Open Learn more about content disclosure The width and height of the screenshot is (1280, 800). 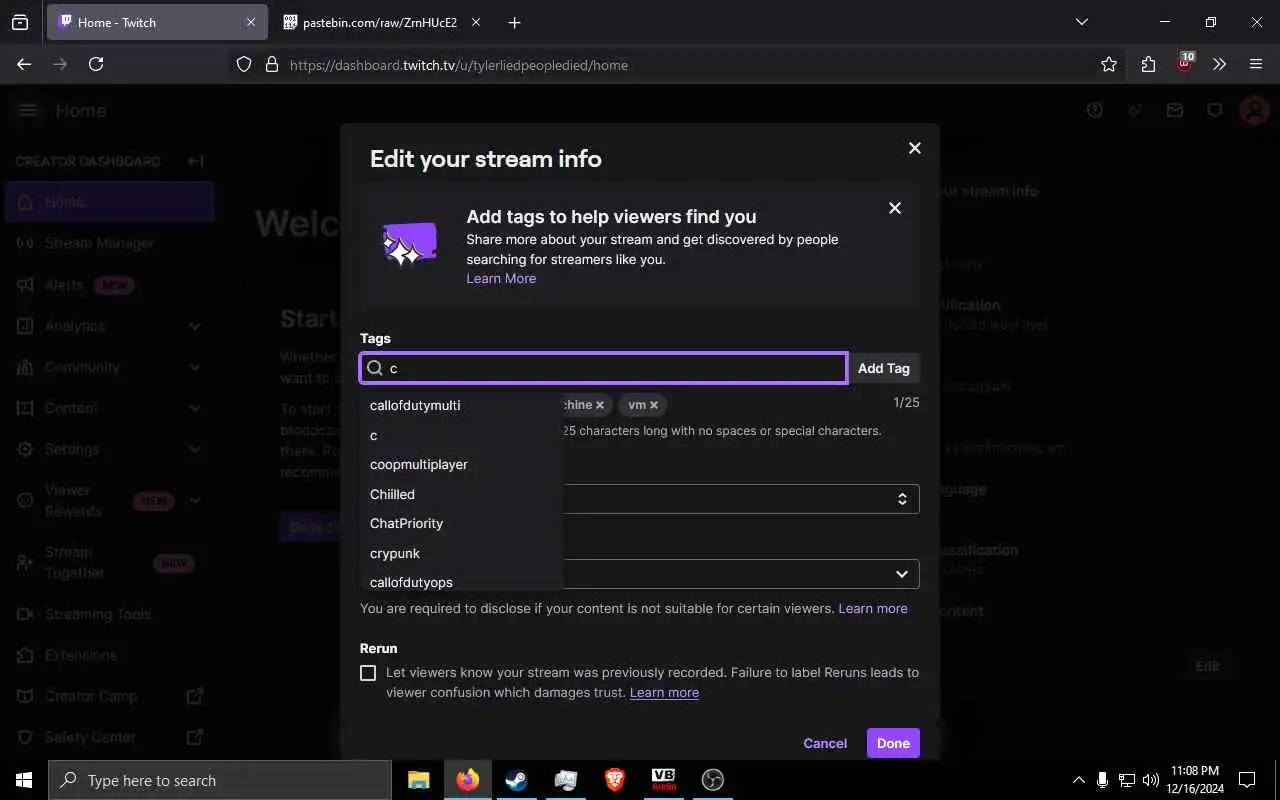click(873, 608)
